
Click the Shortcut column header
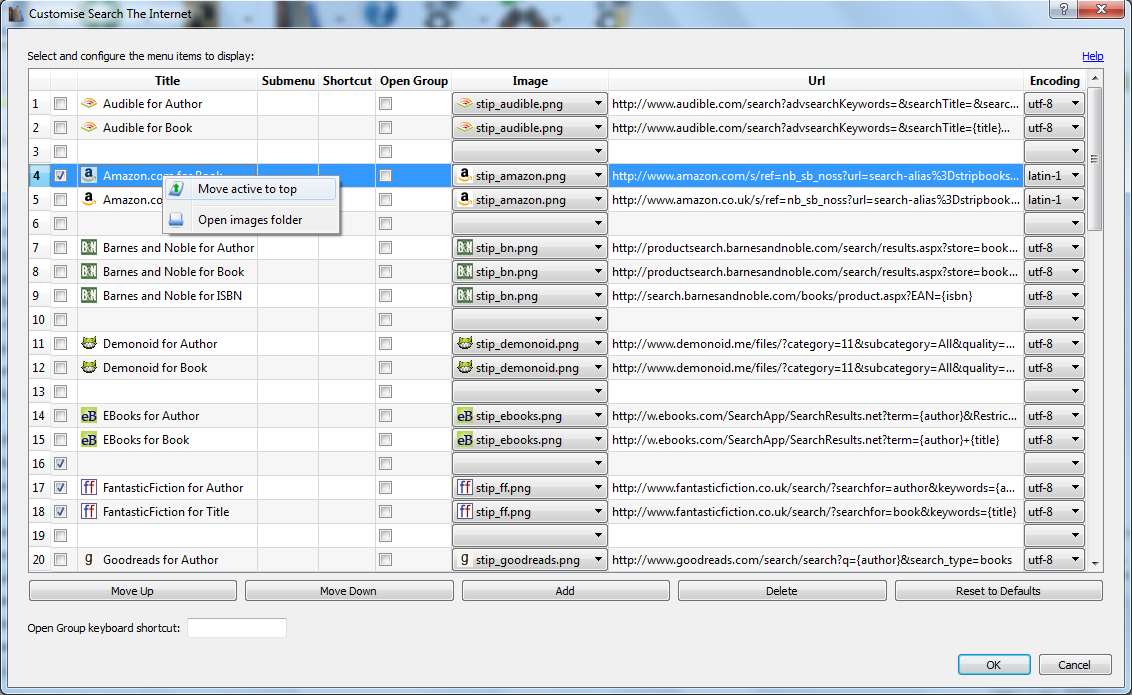347,81
